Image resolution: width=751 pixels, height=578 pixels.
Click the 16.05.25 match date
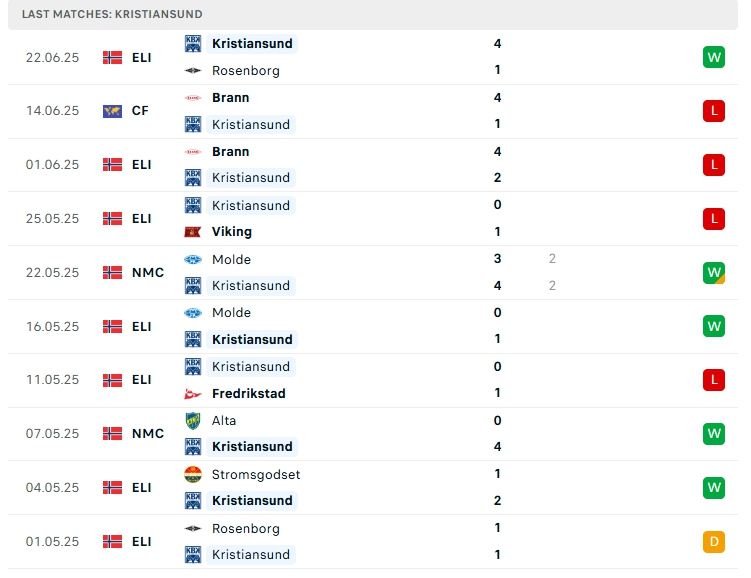pyautogui.click(x=52, y=326)
